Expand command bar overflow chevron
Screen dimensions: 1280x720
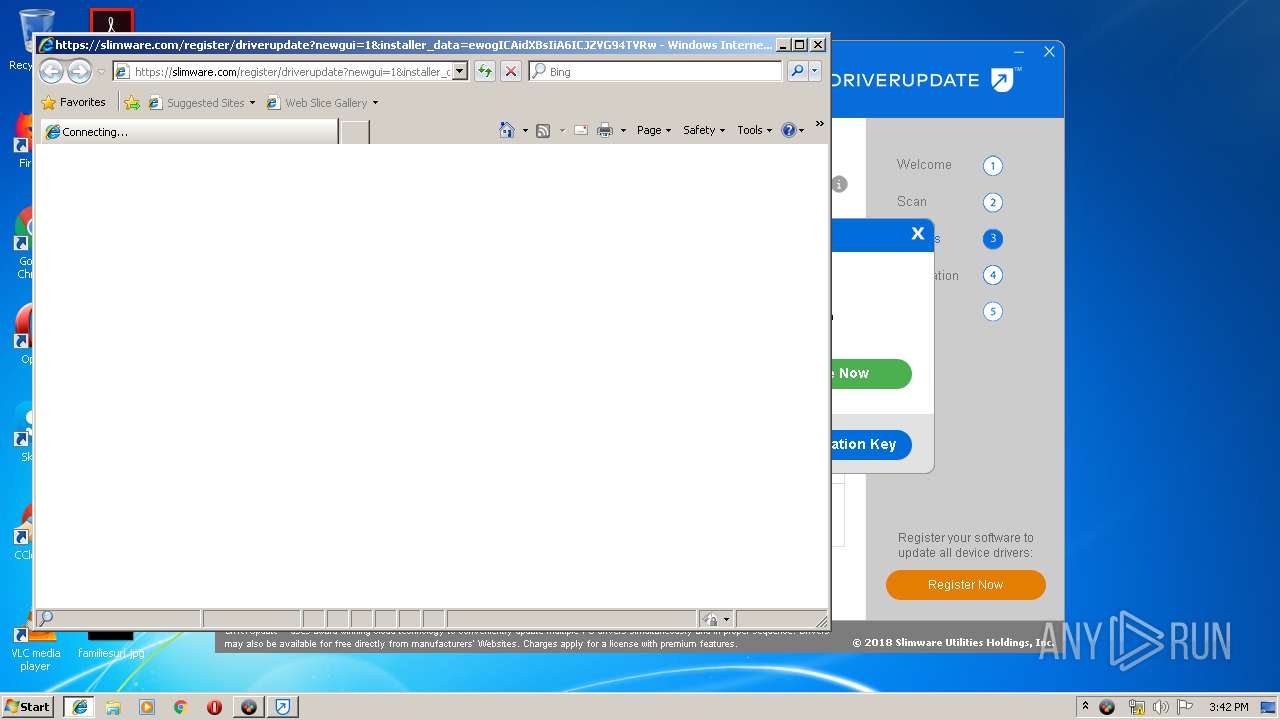click(819, 124)
